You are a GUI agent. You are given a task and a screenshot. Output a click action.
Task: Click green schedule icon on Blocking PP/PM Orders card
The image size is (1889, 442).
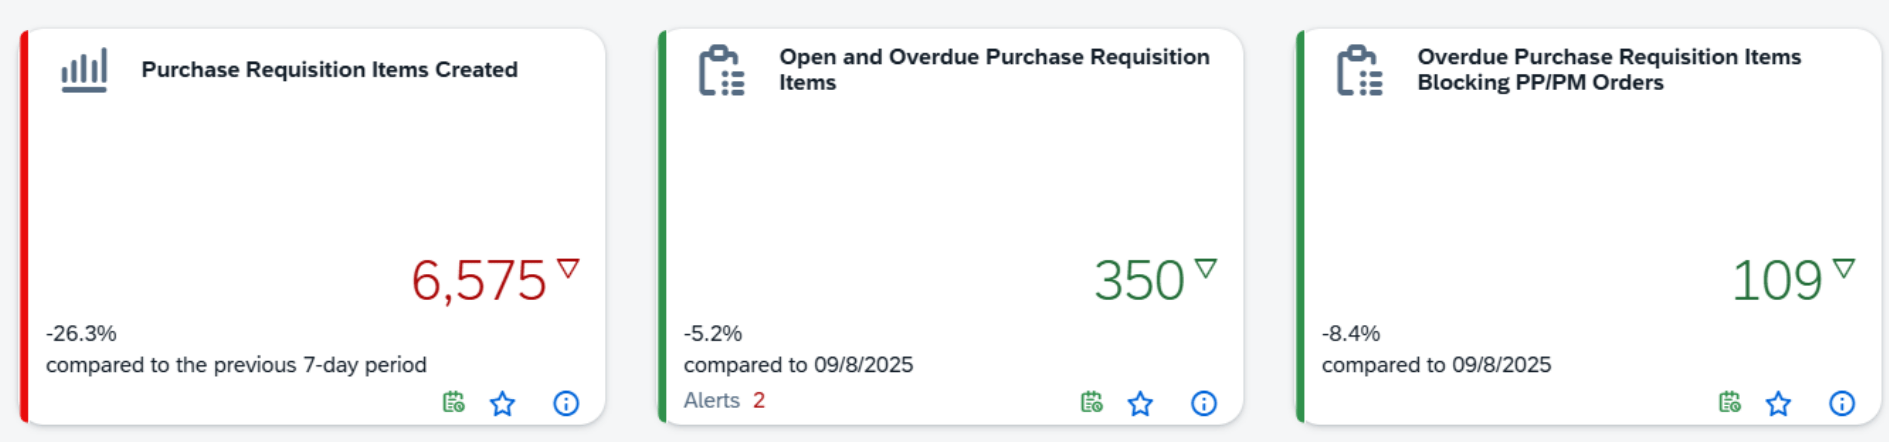pos(1730,402)
